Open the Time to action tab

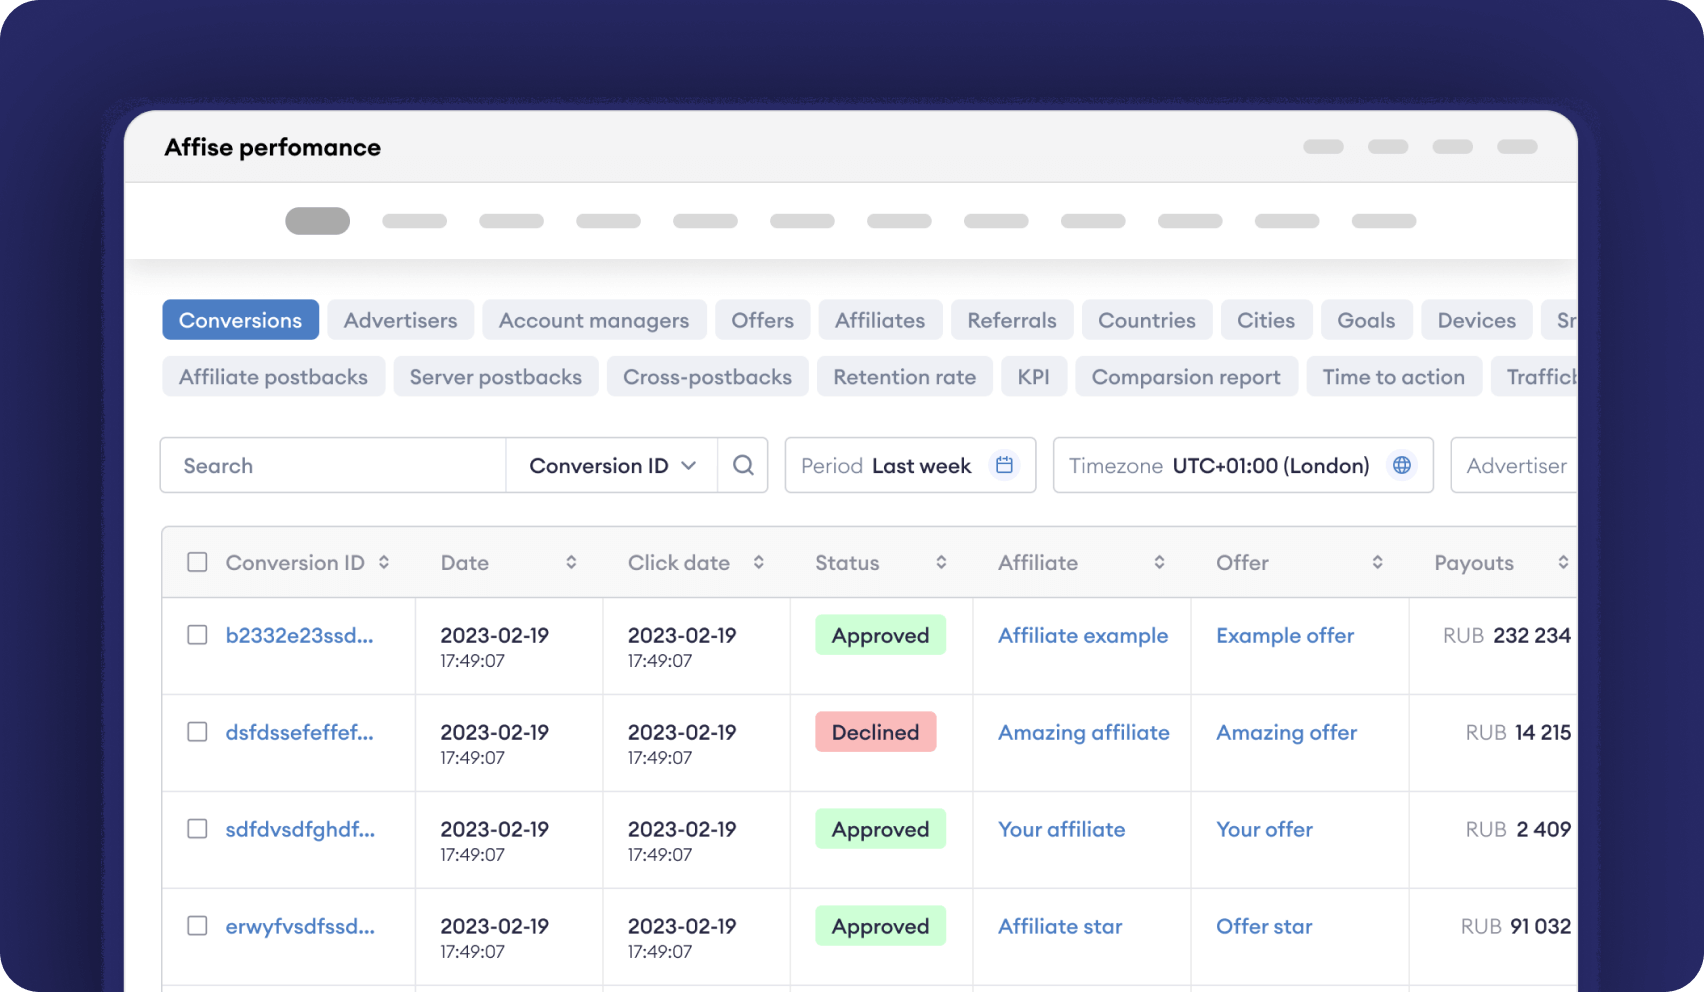tap(1393, 377)
